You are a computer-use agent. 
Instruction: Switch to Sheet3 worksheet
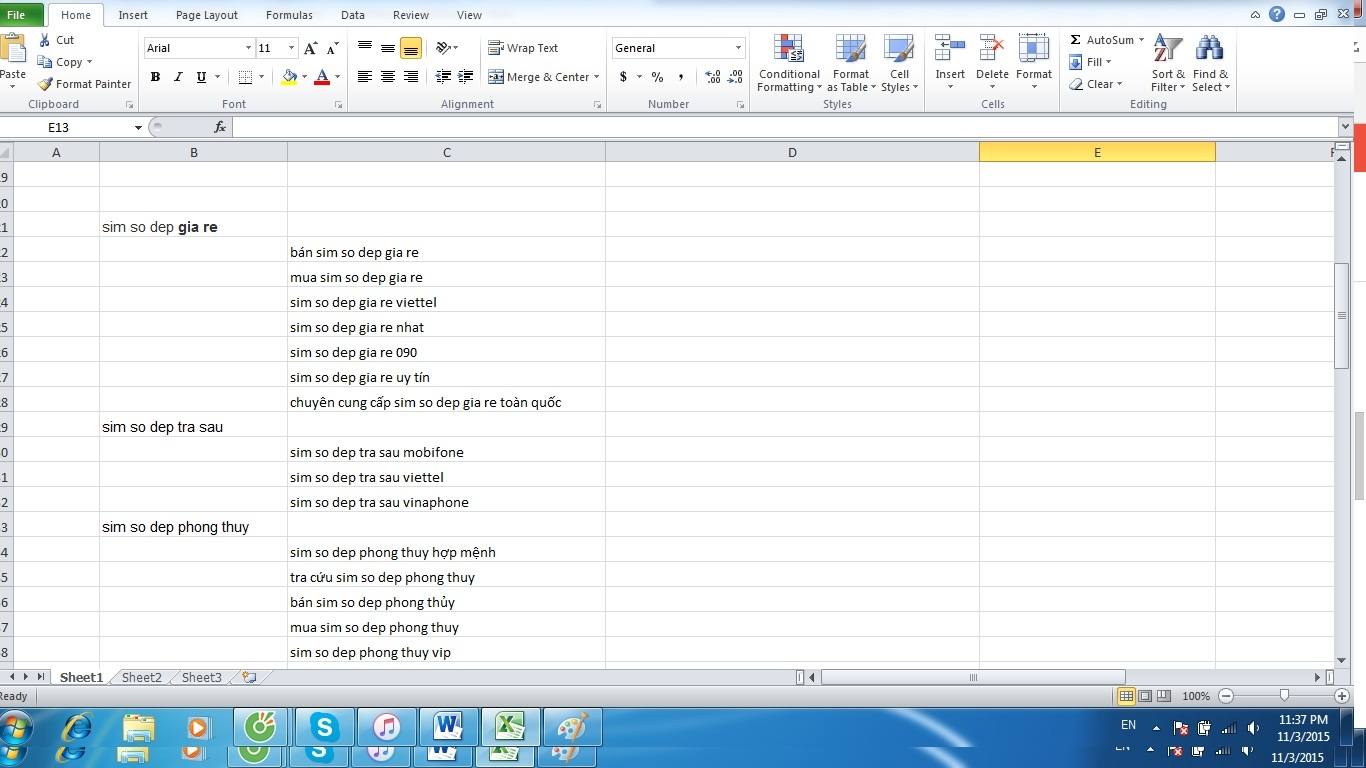pos(201,677)
